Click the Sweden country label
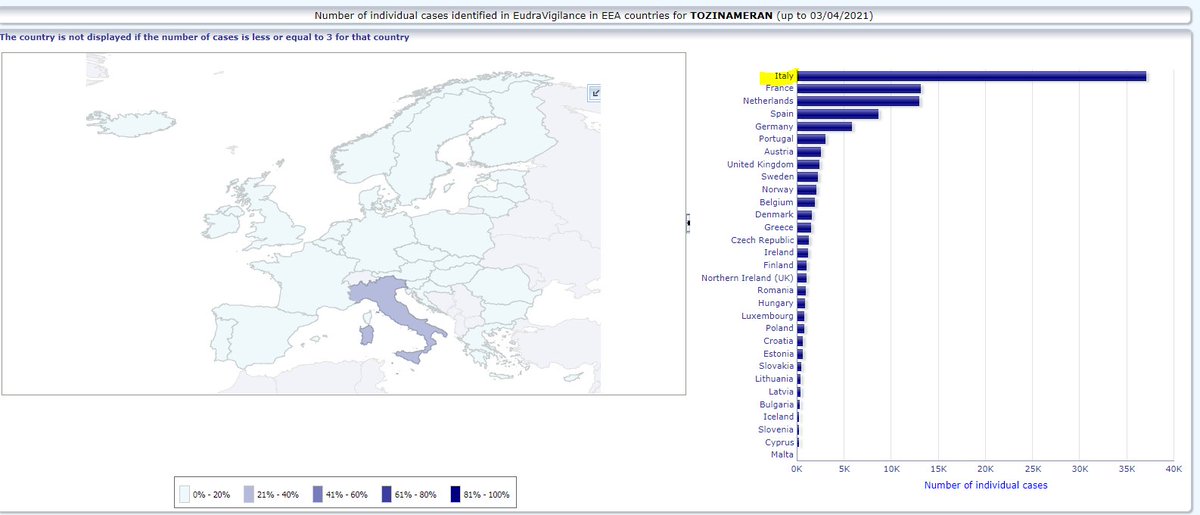 pos(777,177)
